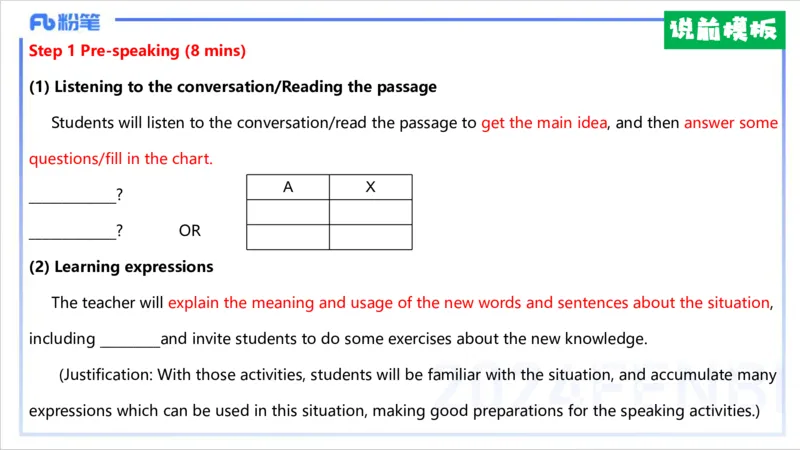Click the bottom-right empty table cell
The width and height of the screenshot is (800, 450).
370,237
